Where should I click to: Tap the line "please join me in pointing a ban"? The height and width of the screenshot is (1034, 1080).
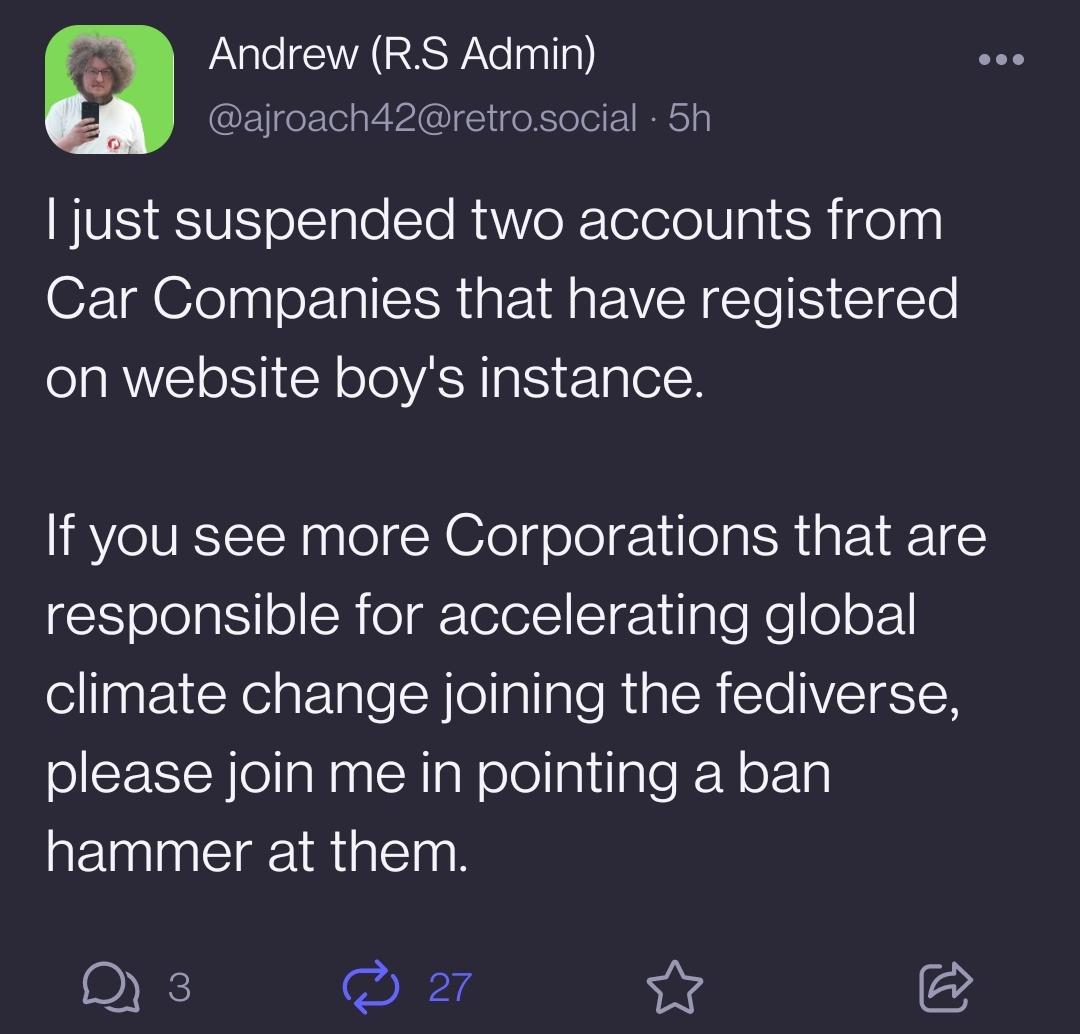(x=438, y=774)
